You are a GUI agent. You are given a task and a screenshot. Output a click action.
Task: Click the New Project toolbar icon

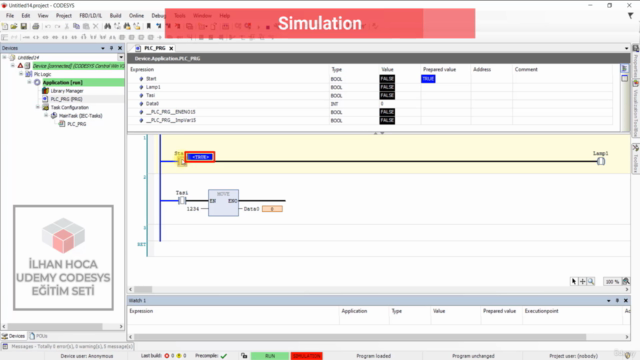5,27
